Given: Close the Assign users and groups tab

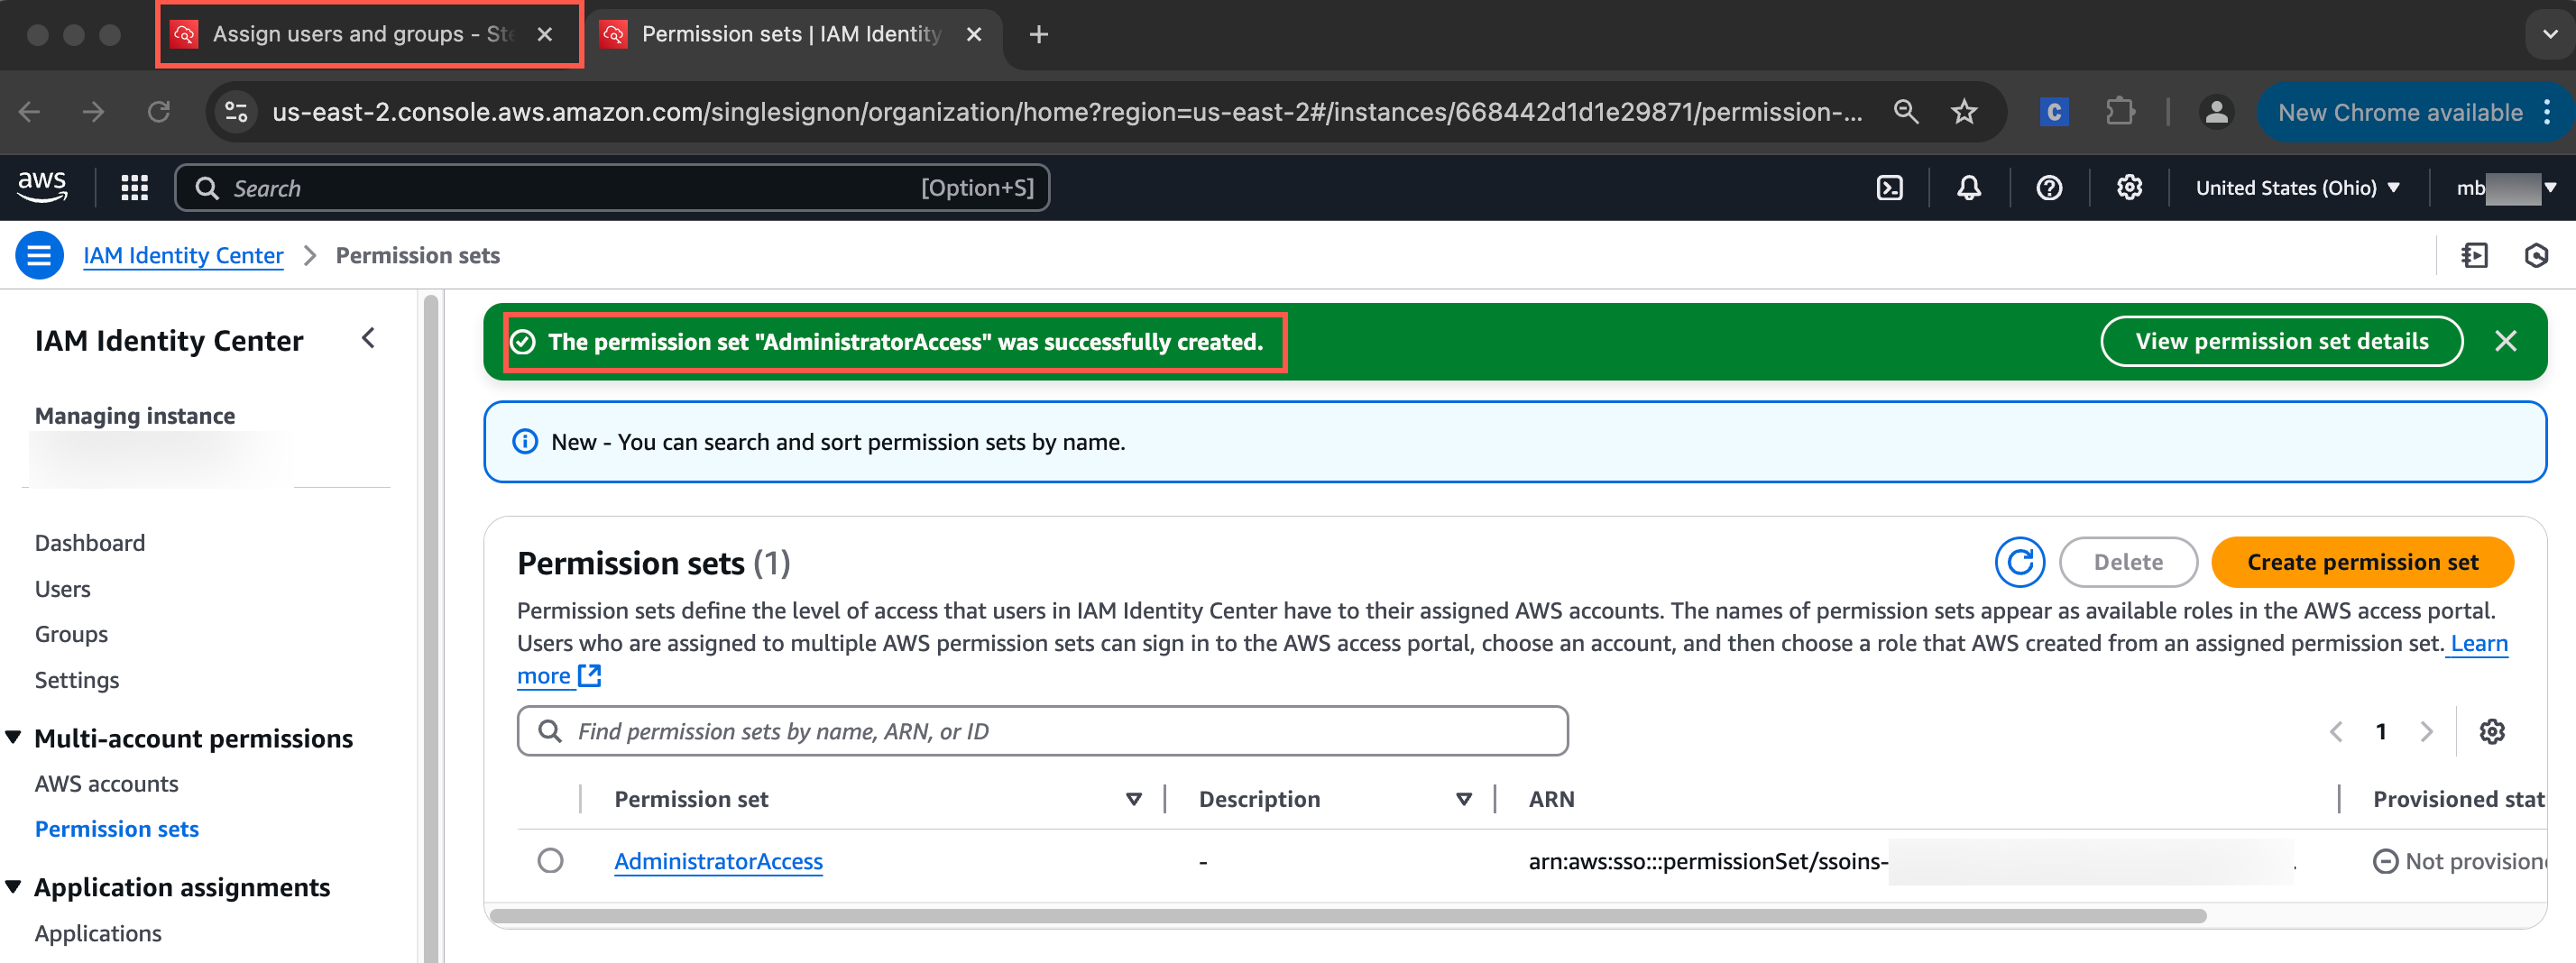Looking at the screenshot, I should coord(545,35).
